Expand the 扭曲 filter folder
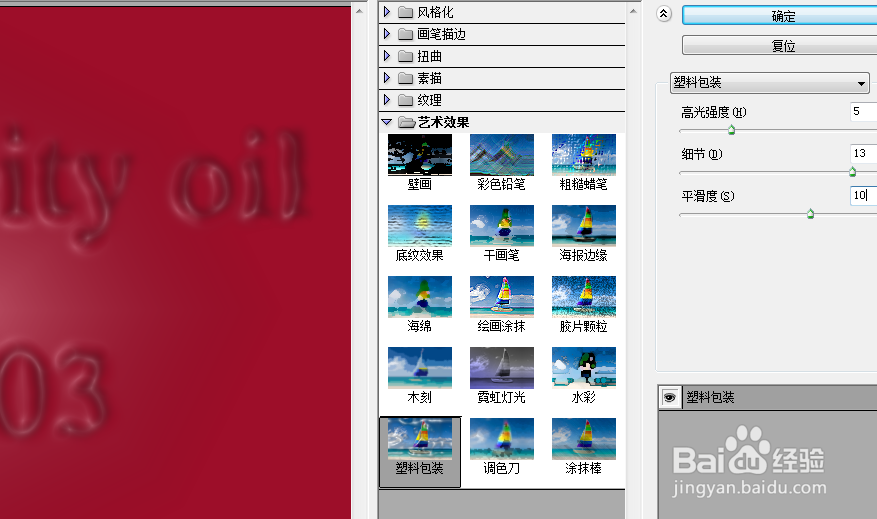This screenshot has height=519, width=877. tap(386, 56)
